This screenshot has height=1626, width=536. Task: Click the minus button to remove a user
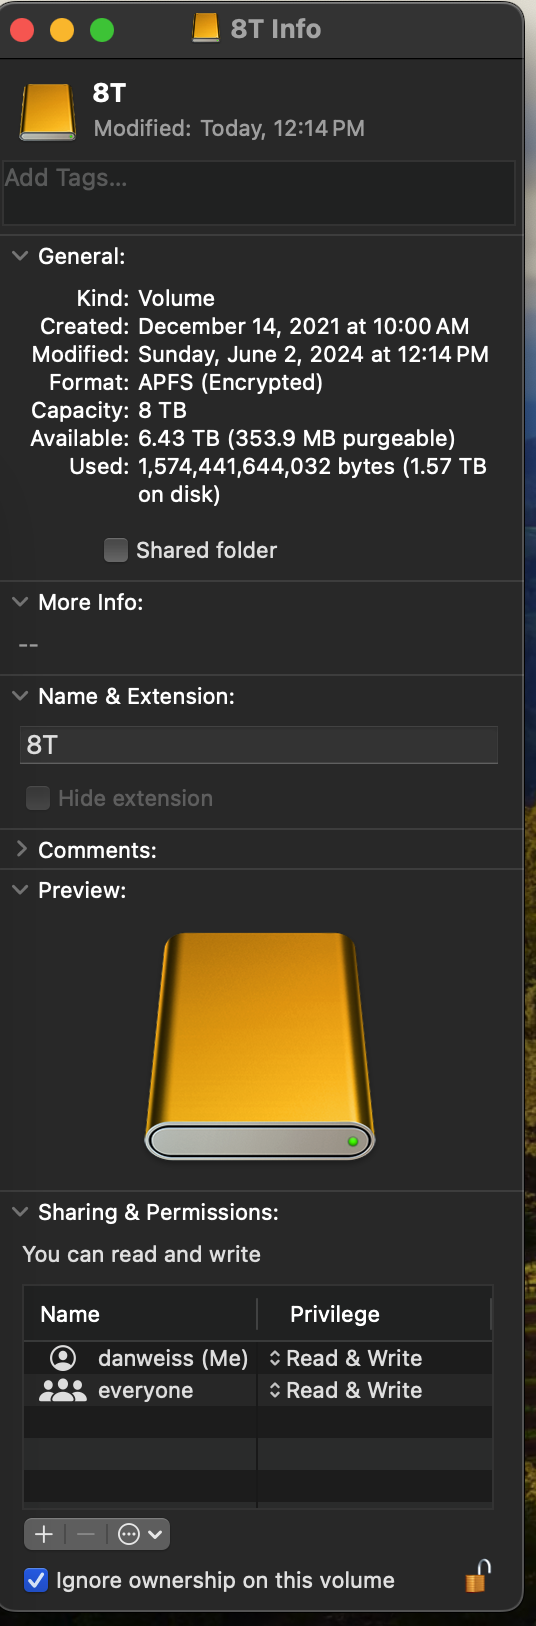coord(86,1534)
